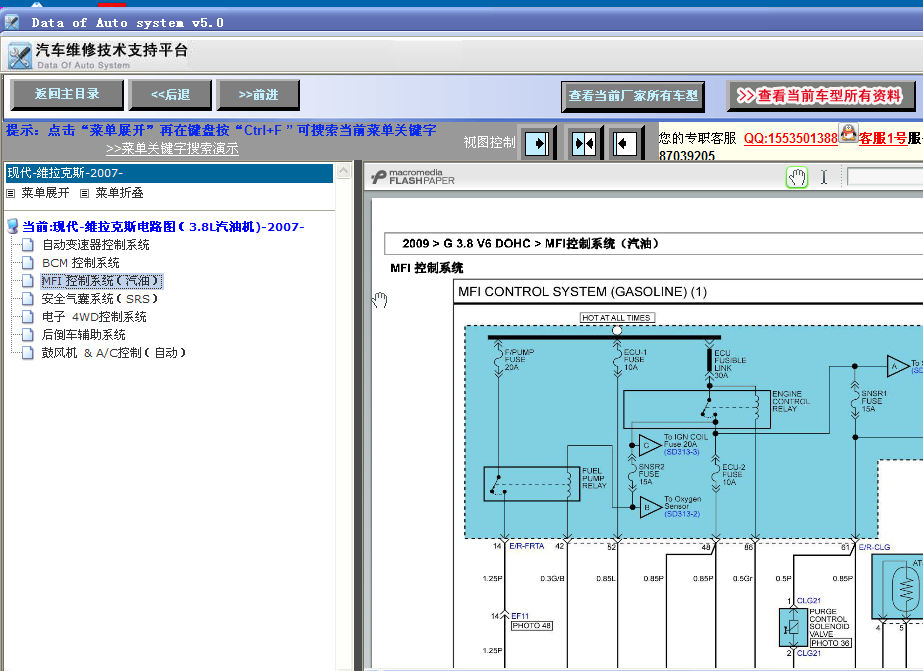Viewport: 923px width, 671px height.
Task: Open BCM 控制系统 tree item
Action: [81, 263]
